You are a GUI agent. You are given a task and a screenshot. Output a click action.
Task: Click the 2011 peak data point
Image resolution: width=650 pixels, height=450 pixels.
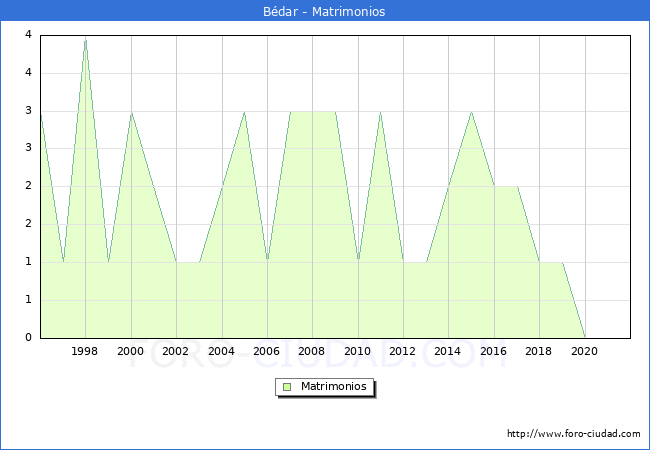tap(381, 112)
